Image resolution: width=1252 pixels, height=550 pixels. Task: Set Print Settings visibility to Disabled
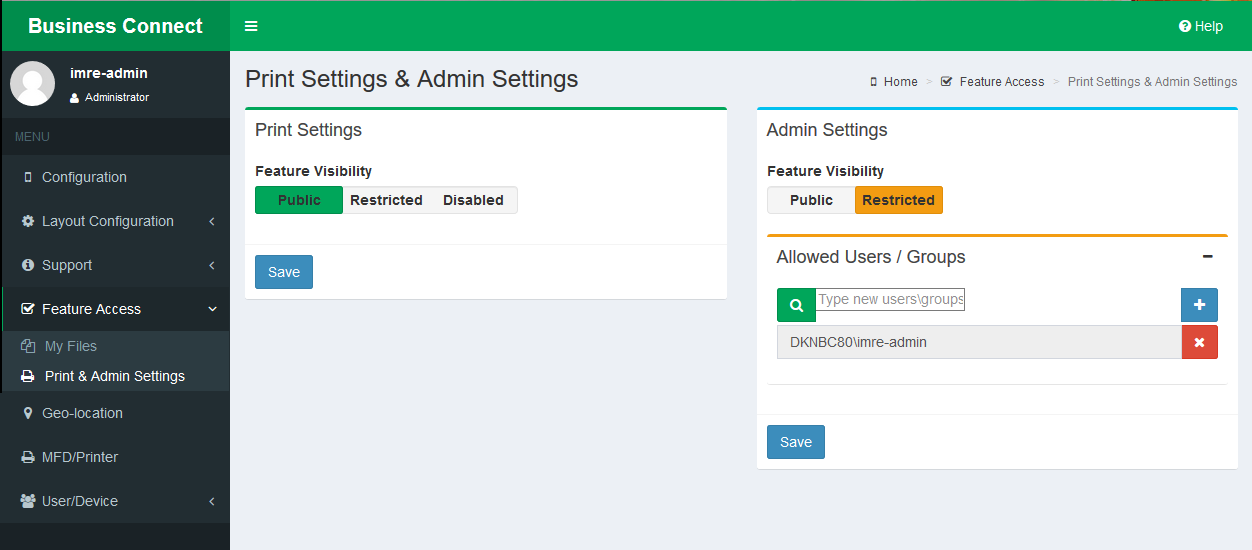pyautogui.click(x=473, y=200)
